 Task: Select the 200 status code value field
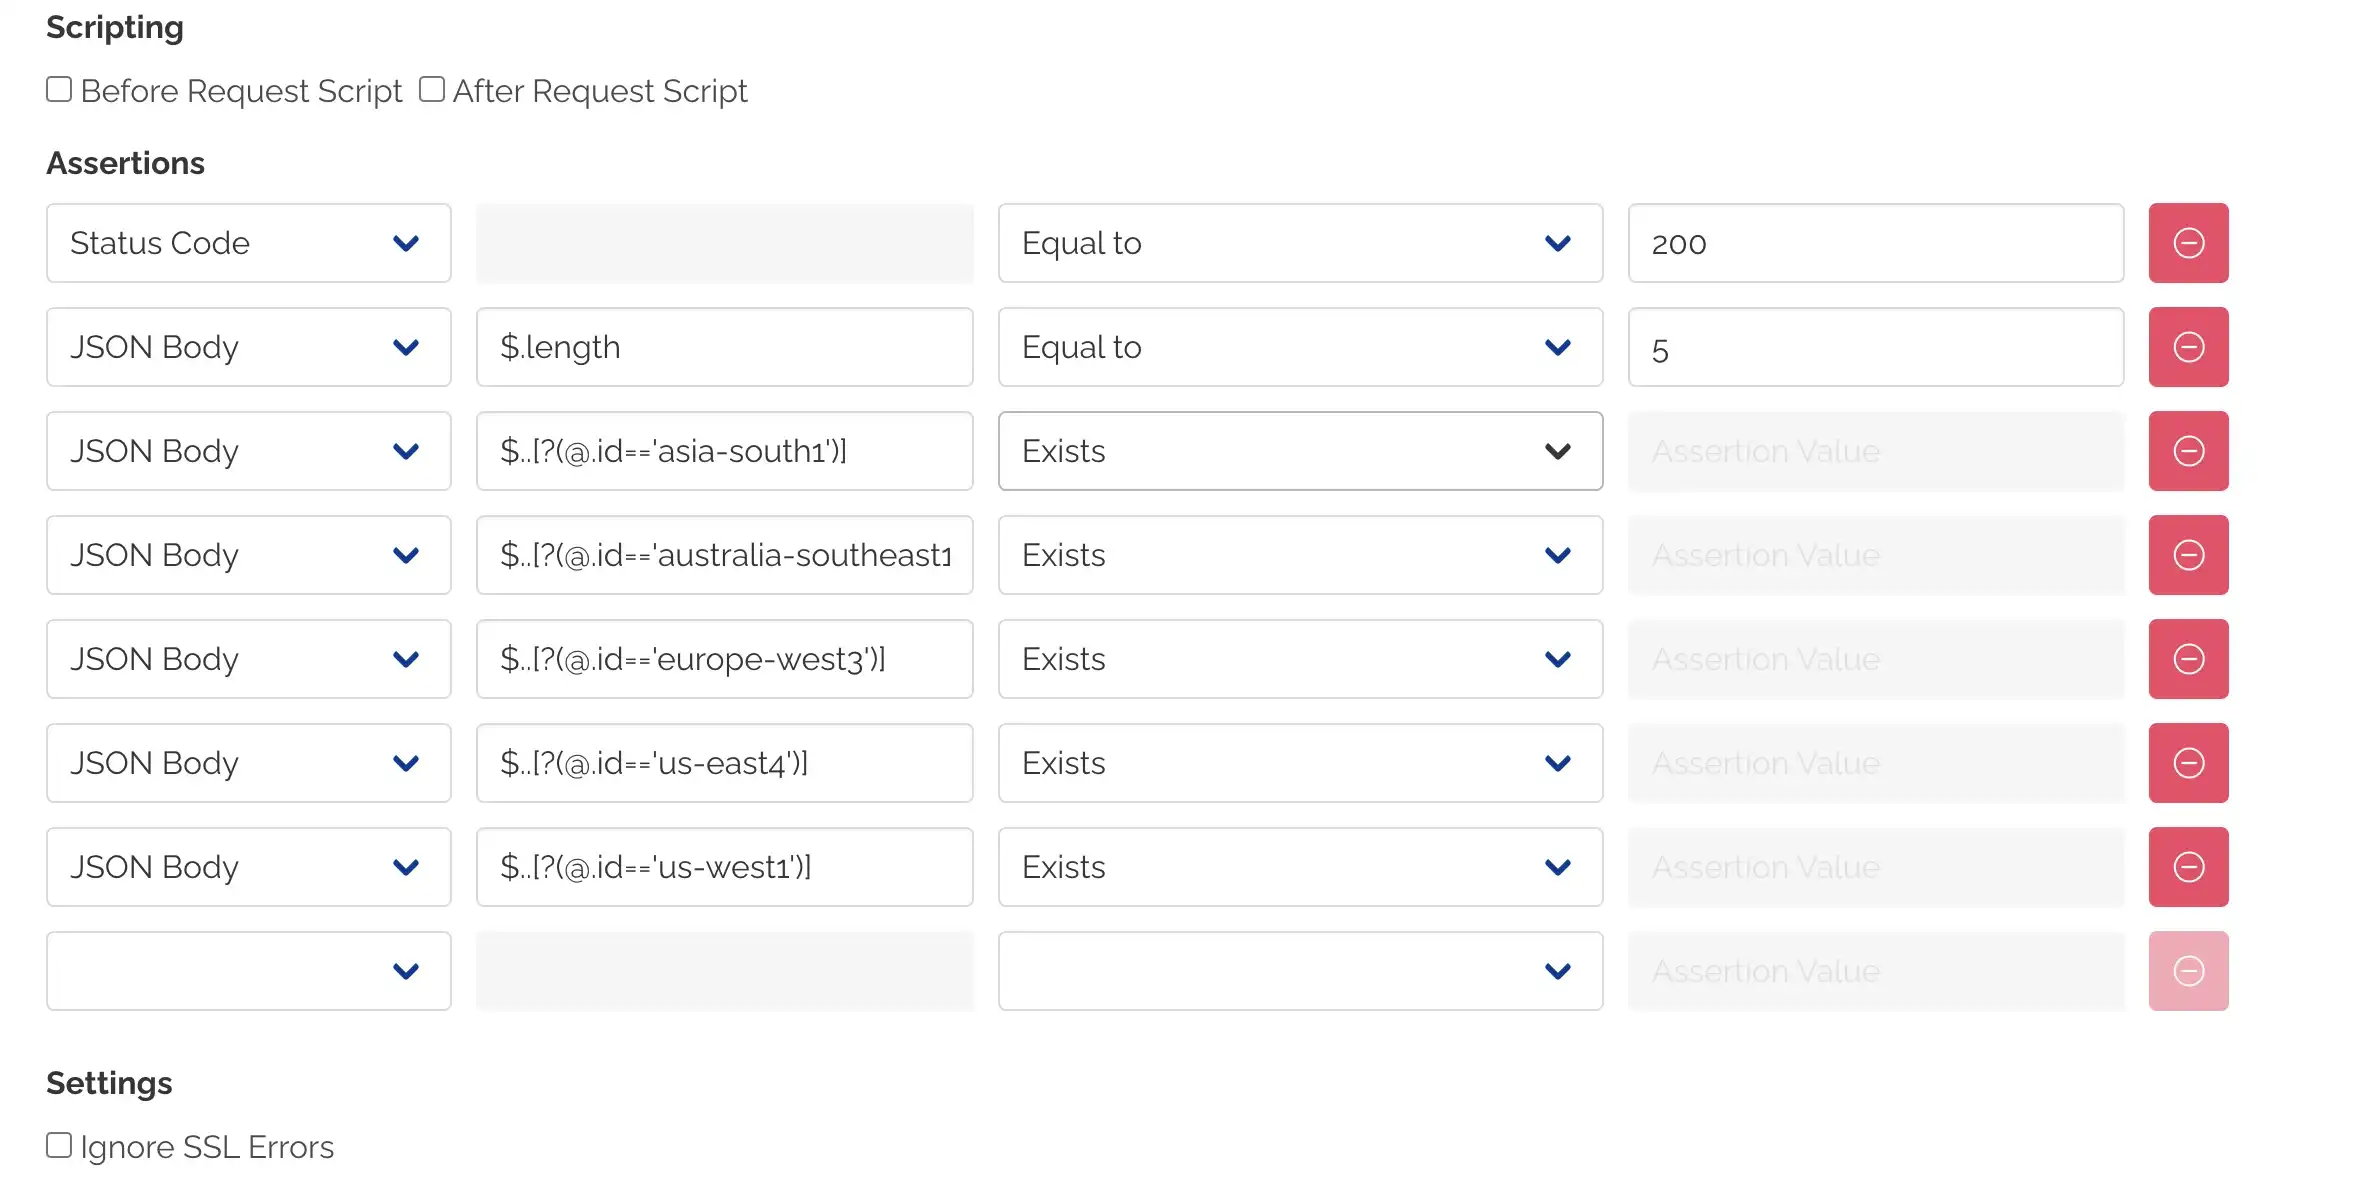pyautogui.click(x=1874, y=243)
